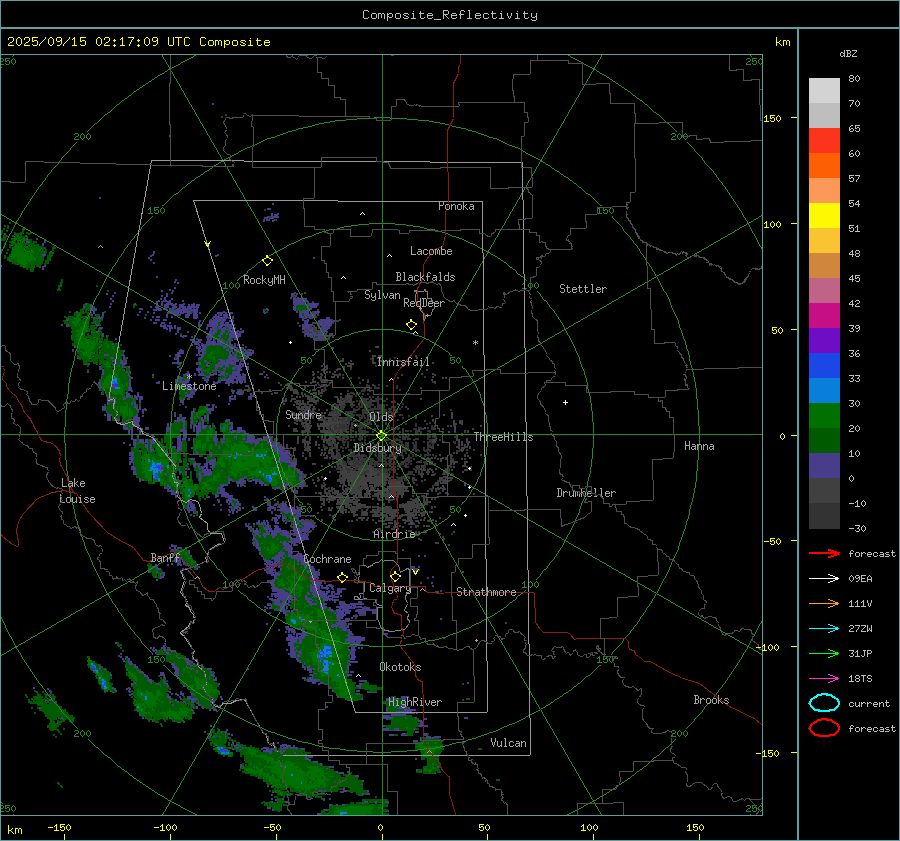Click the RockyMH label
Screen dimensions: 900x841
point(264,280)
